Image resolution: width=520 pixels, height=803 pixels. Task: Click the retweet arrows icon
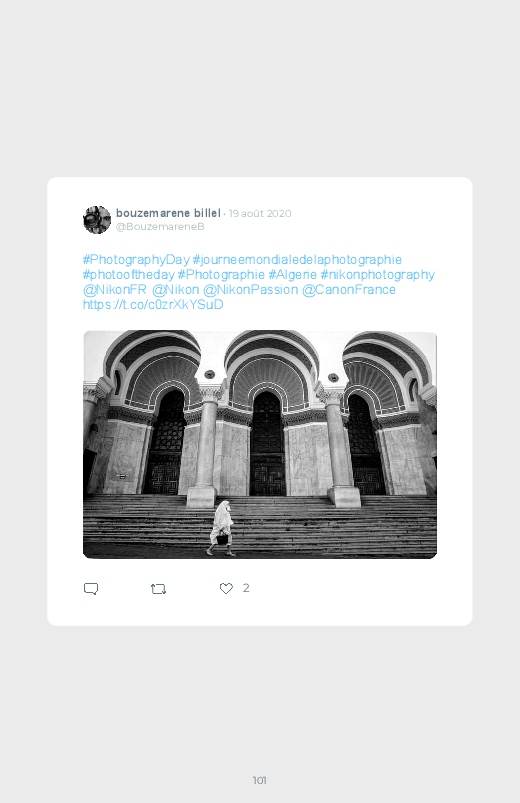158,589
